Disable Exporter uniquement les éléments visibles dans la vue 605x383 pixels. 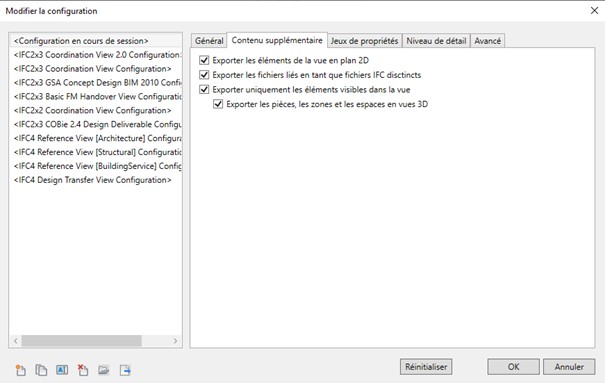coord(204,89)
